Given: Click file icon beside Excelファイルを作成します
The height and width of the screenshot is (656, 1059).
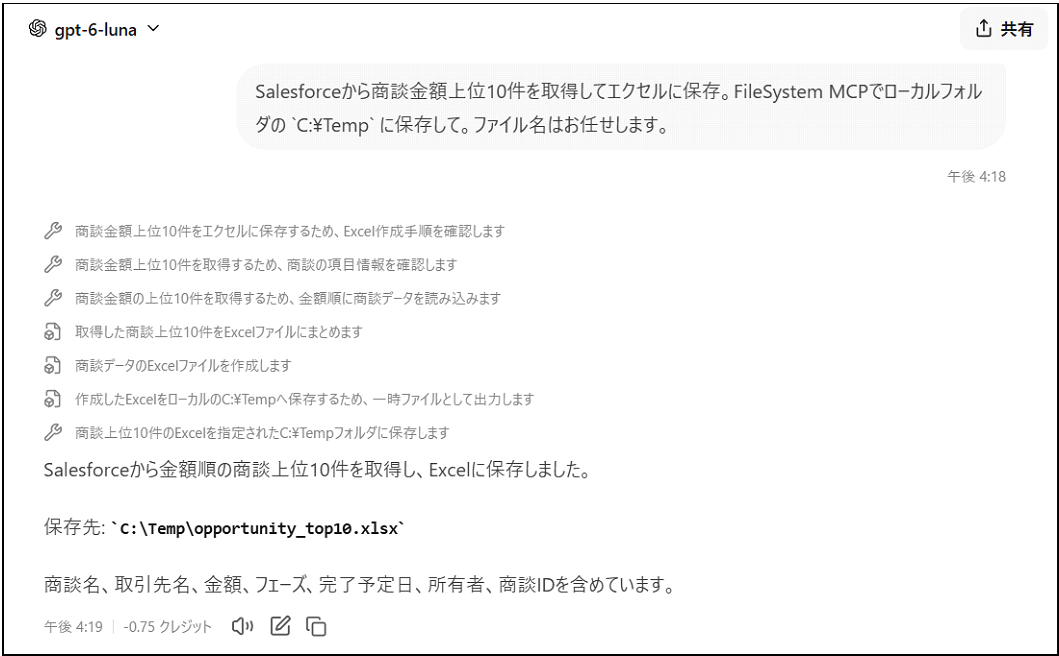Looking at the screenshot, I should [53, 365].
